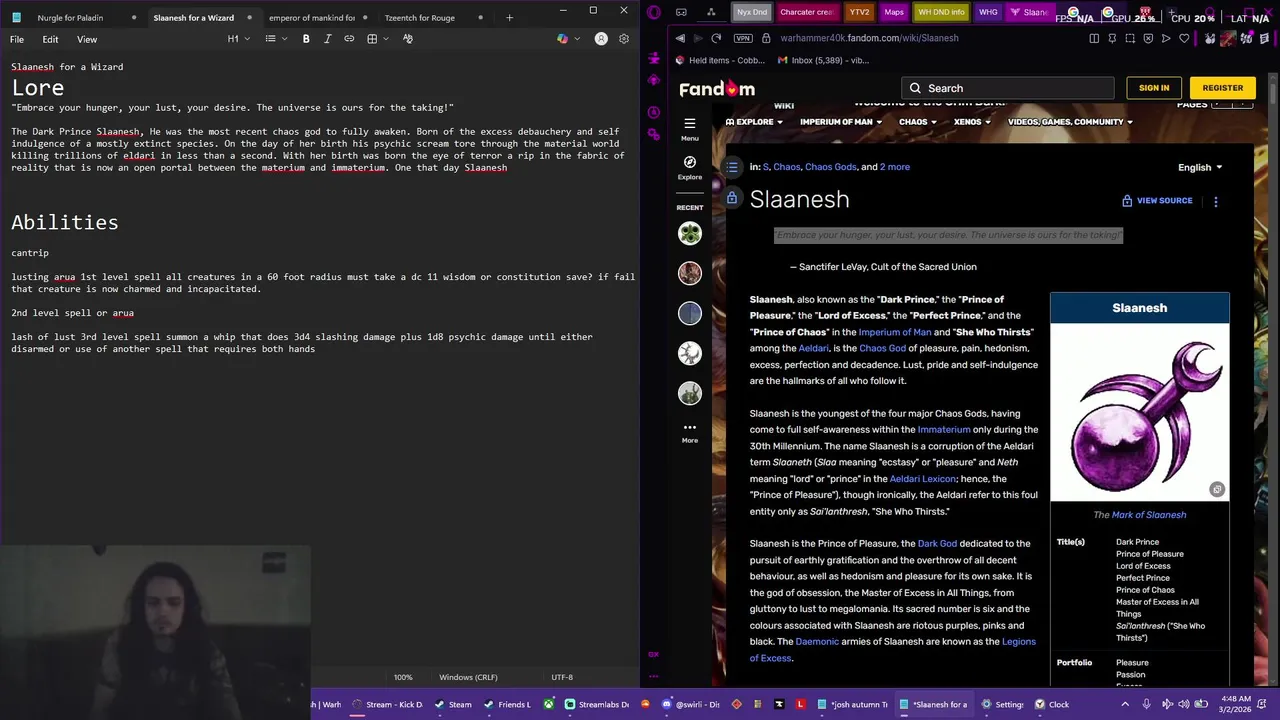Open the English language dropdown
The height and width of the screenshot is (720, 1280).
(1200, 167)
